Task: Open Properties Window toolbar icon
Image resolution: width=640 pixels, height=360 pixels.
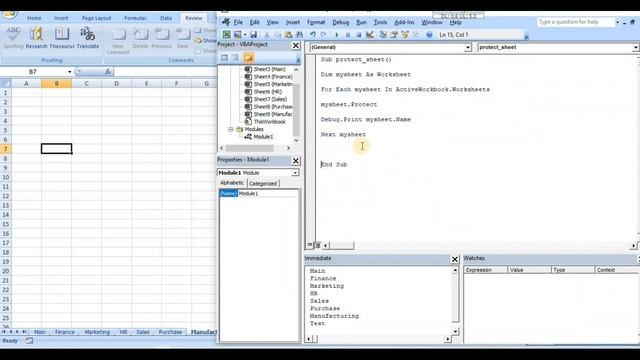Action: click(x=394, y=35)
